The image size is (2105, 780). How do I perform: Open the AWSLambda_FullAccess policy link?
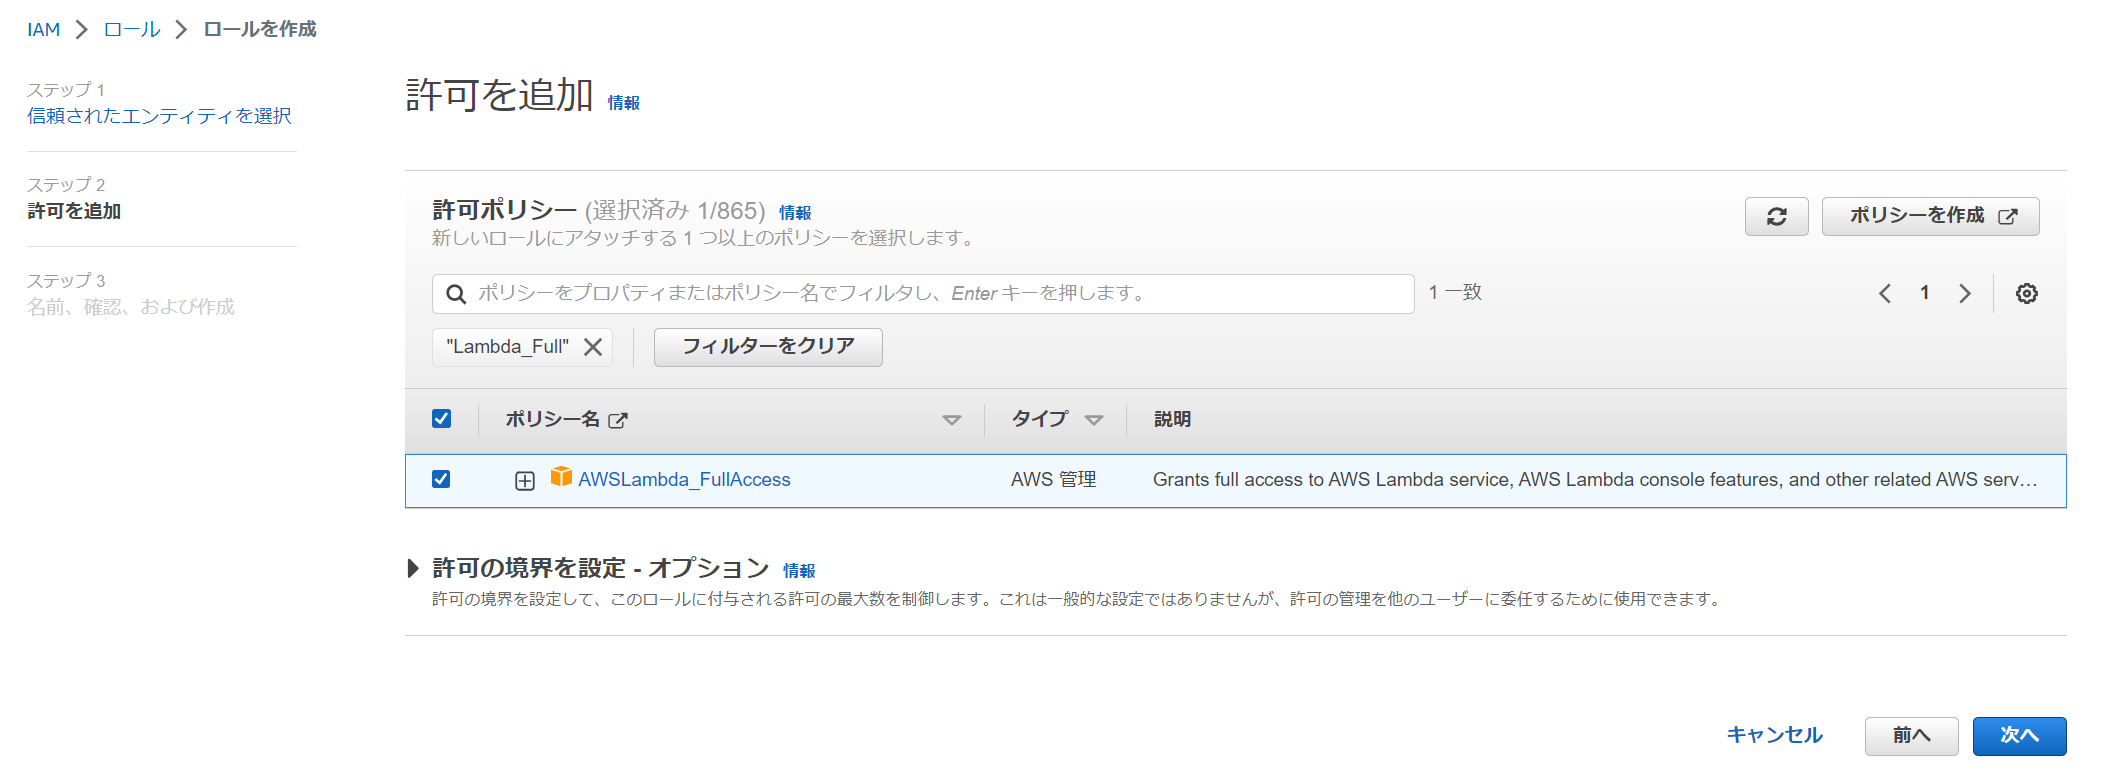click(684, 480)
